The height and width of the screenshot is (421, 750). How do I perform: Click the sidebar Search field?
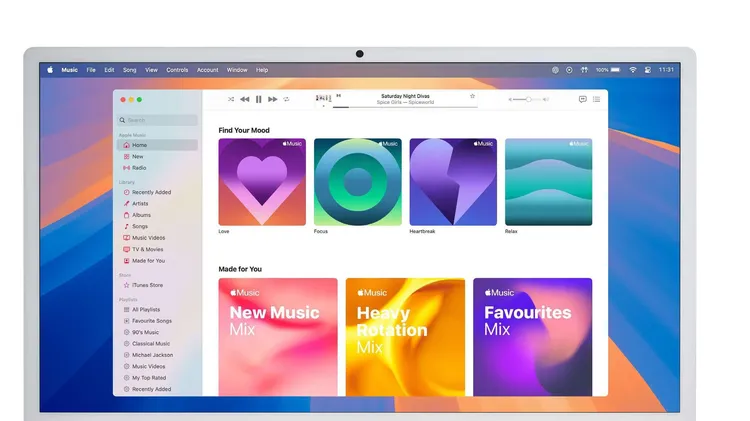[157, 120]
